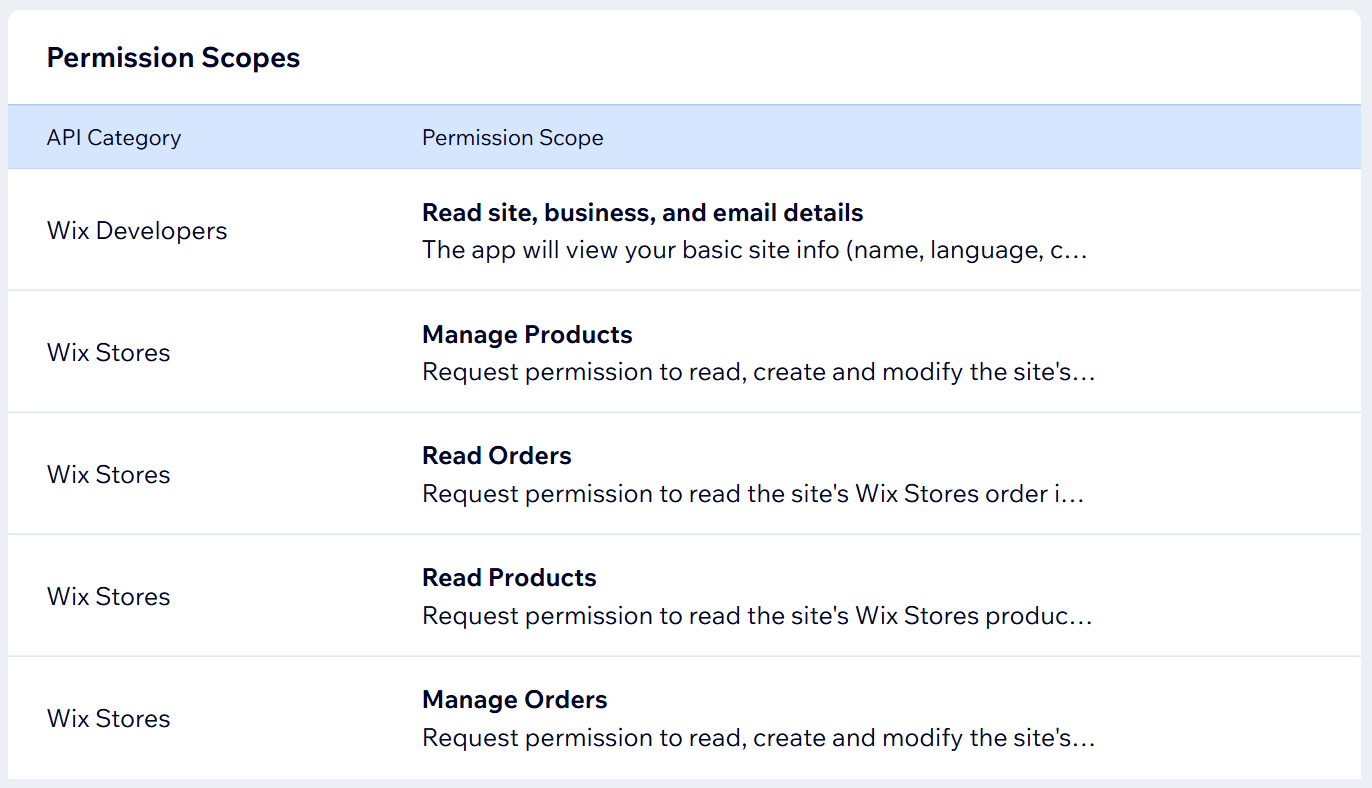This screenshot has width=1372, height=788.
Task: Select Wix Stores beside Read Products
Action: click(109, 597)
